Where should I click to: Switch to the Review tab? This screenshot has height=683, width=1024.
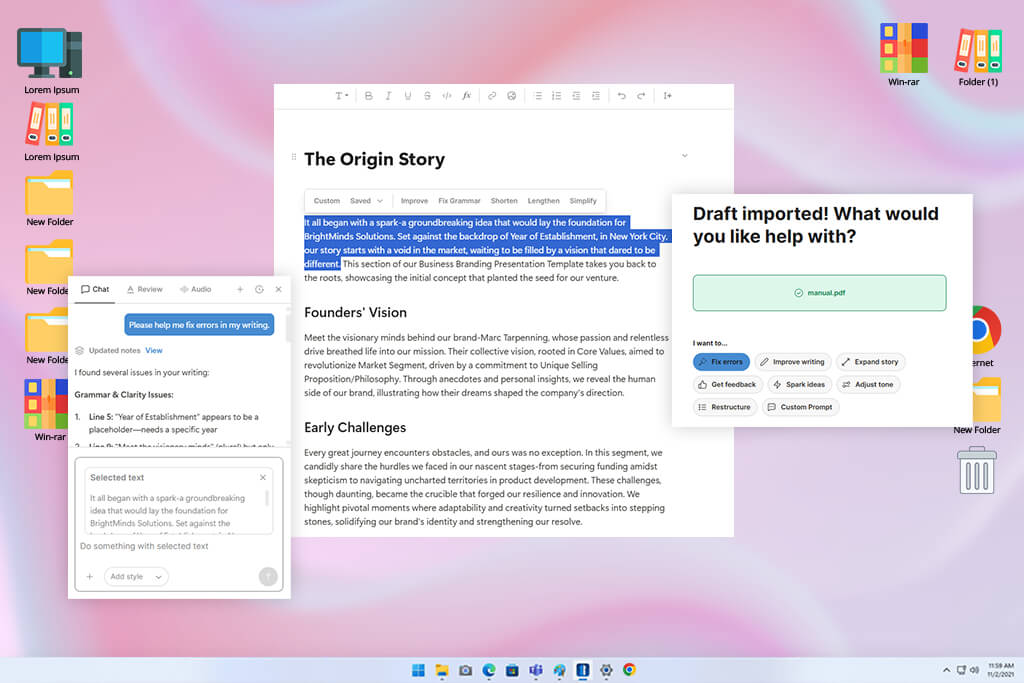pos(144,289)
